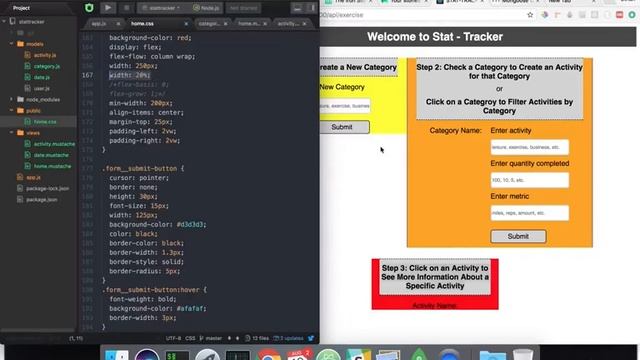Select the Node.js runtime indicator
This screenshot has height=360, width=640.
206,8
